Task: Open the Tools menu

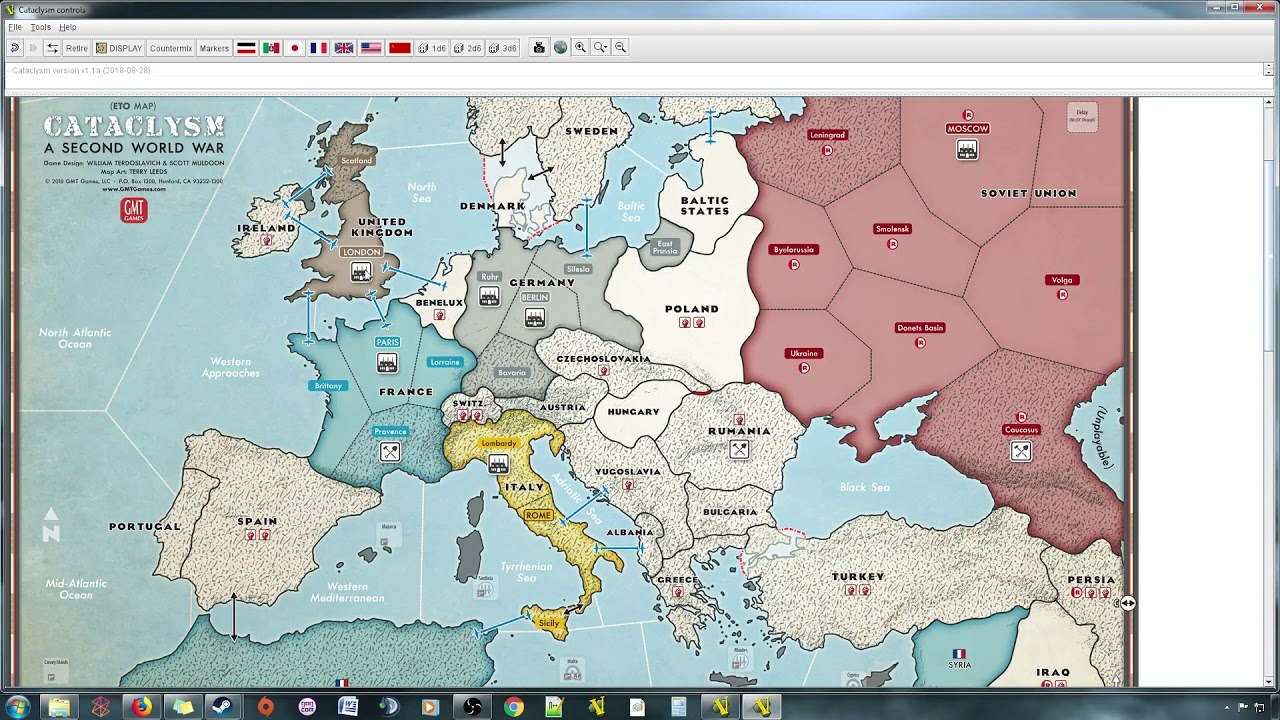Action: [x=40, y=27]
